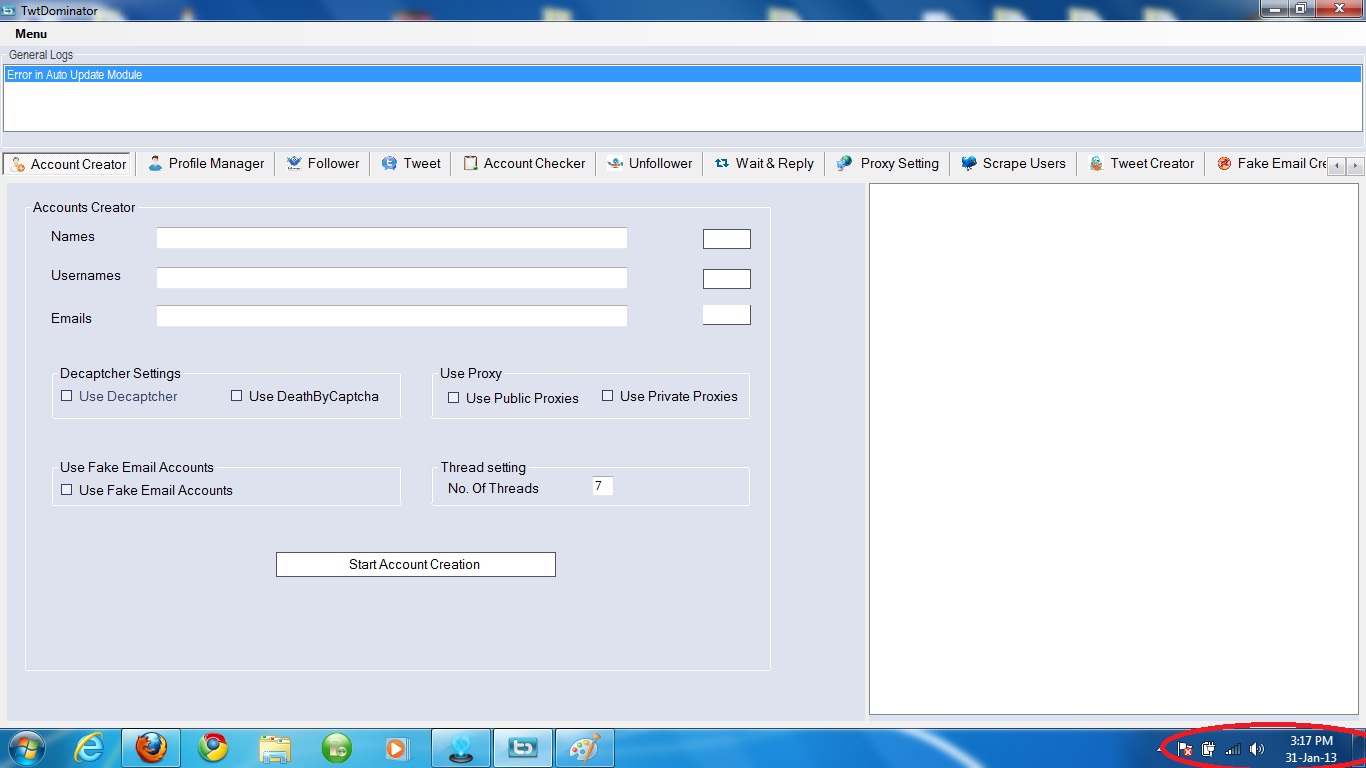
Task: Open Firefox from the taskbar
Action: 151,748
